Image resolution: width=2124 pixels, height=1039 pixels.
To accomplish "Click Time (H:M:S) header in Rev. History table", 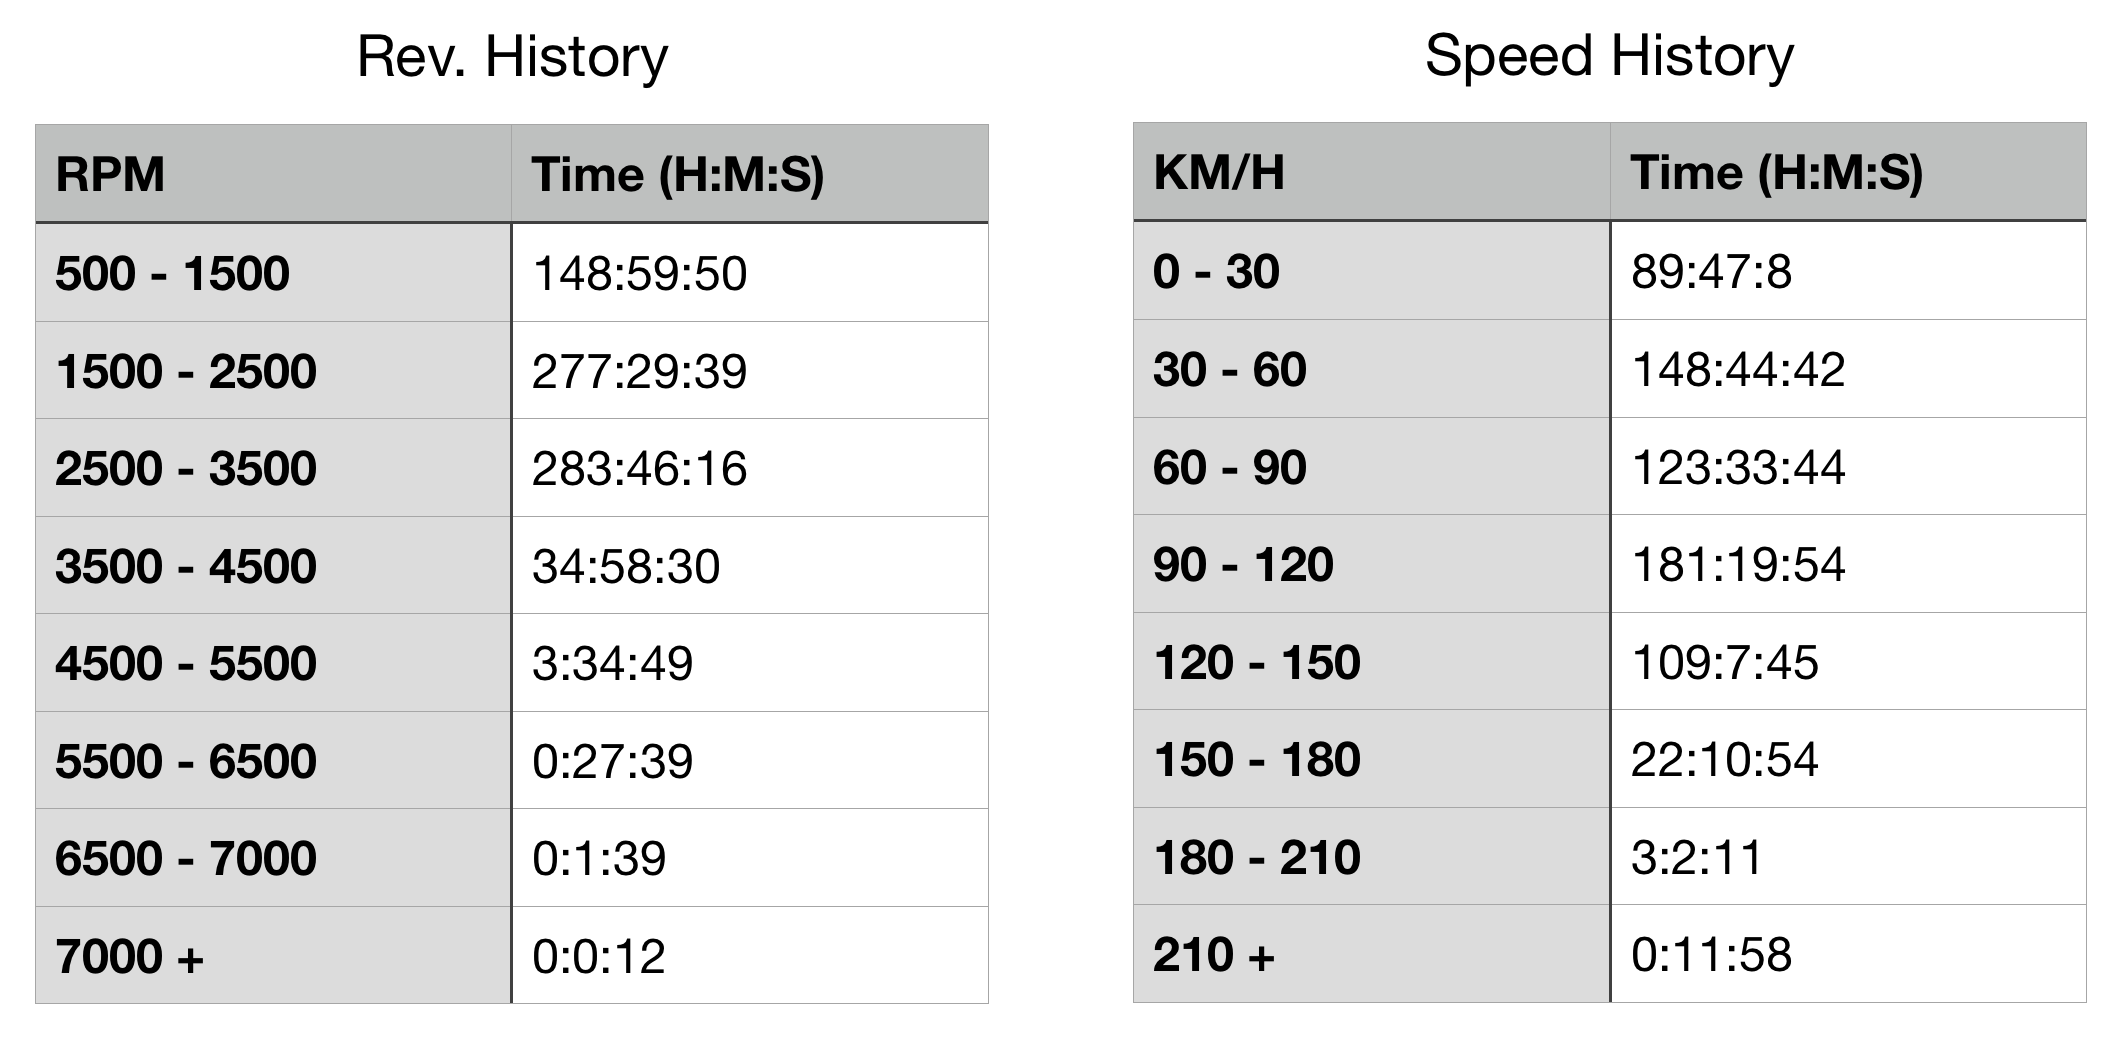I will pos(678,175).
